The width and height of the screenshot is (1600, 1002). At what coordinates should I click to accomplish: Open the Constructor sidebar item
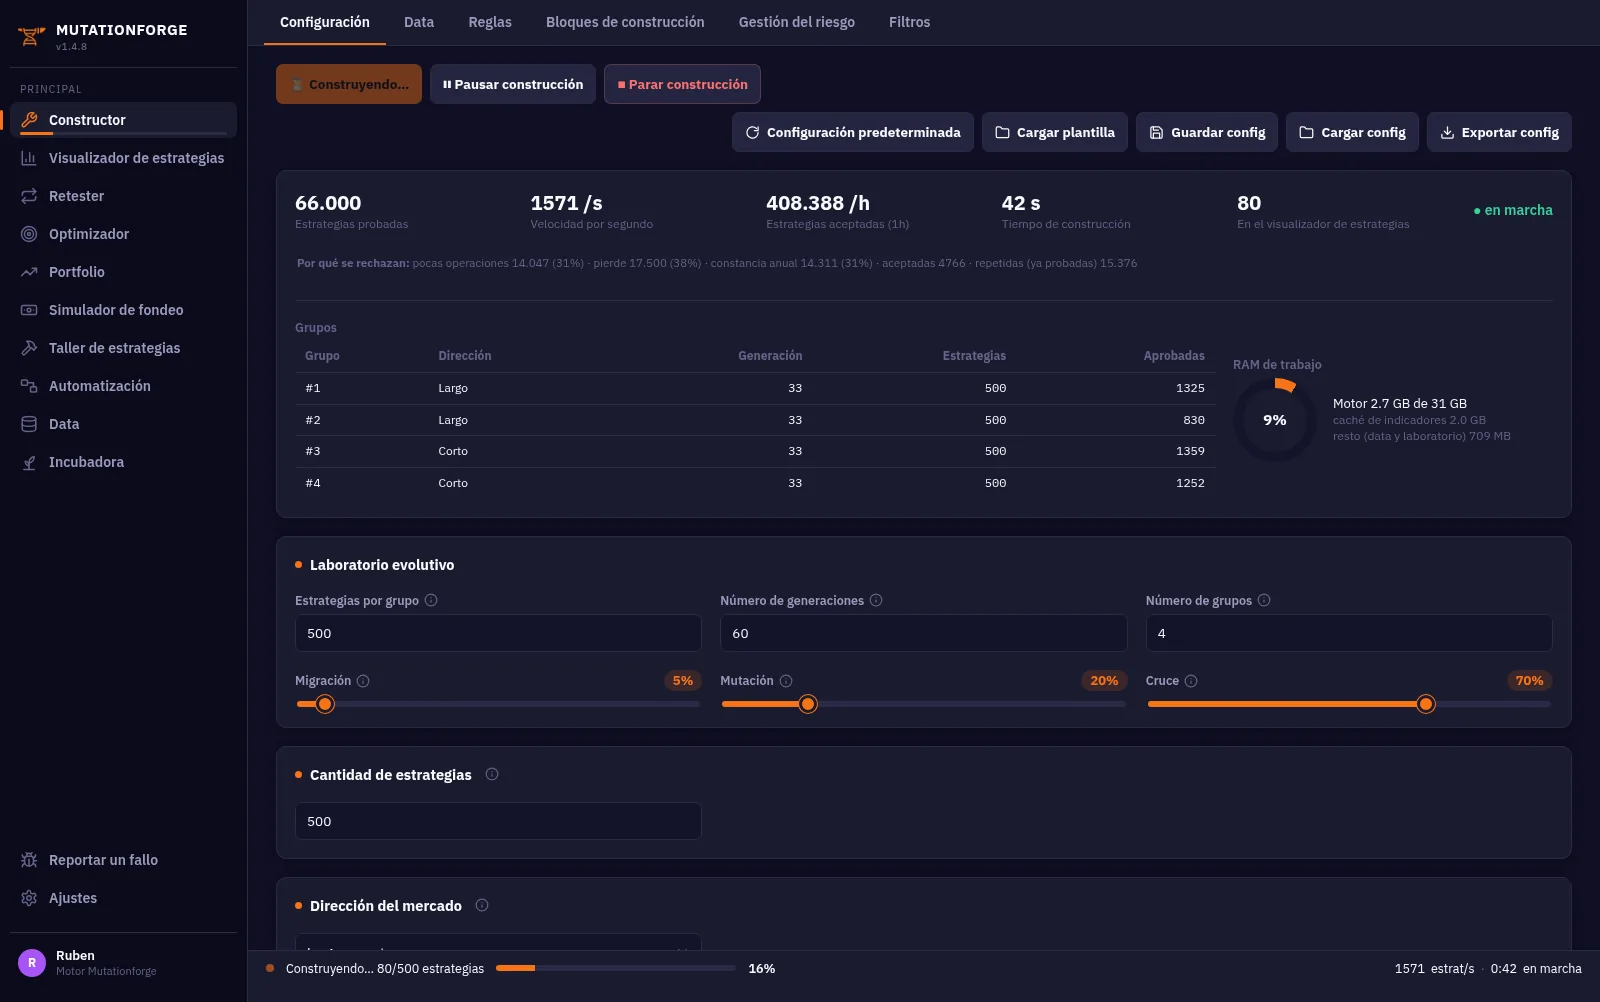[x=124, y=120]
